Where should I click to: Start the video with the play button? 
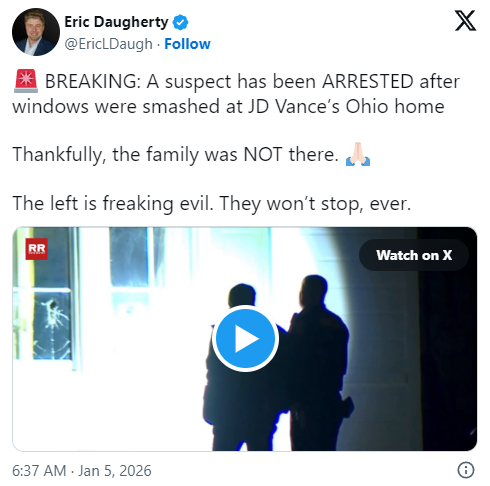[245, 339]
